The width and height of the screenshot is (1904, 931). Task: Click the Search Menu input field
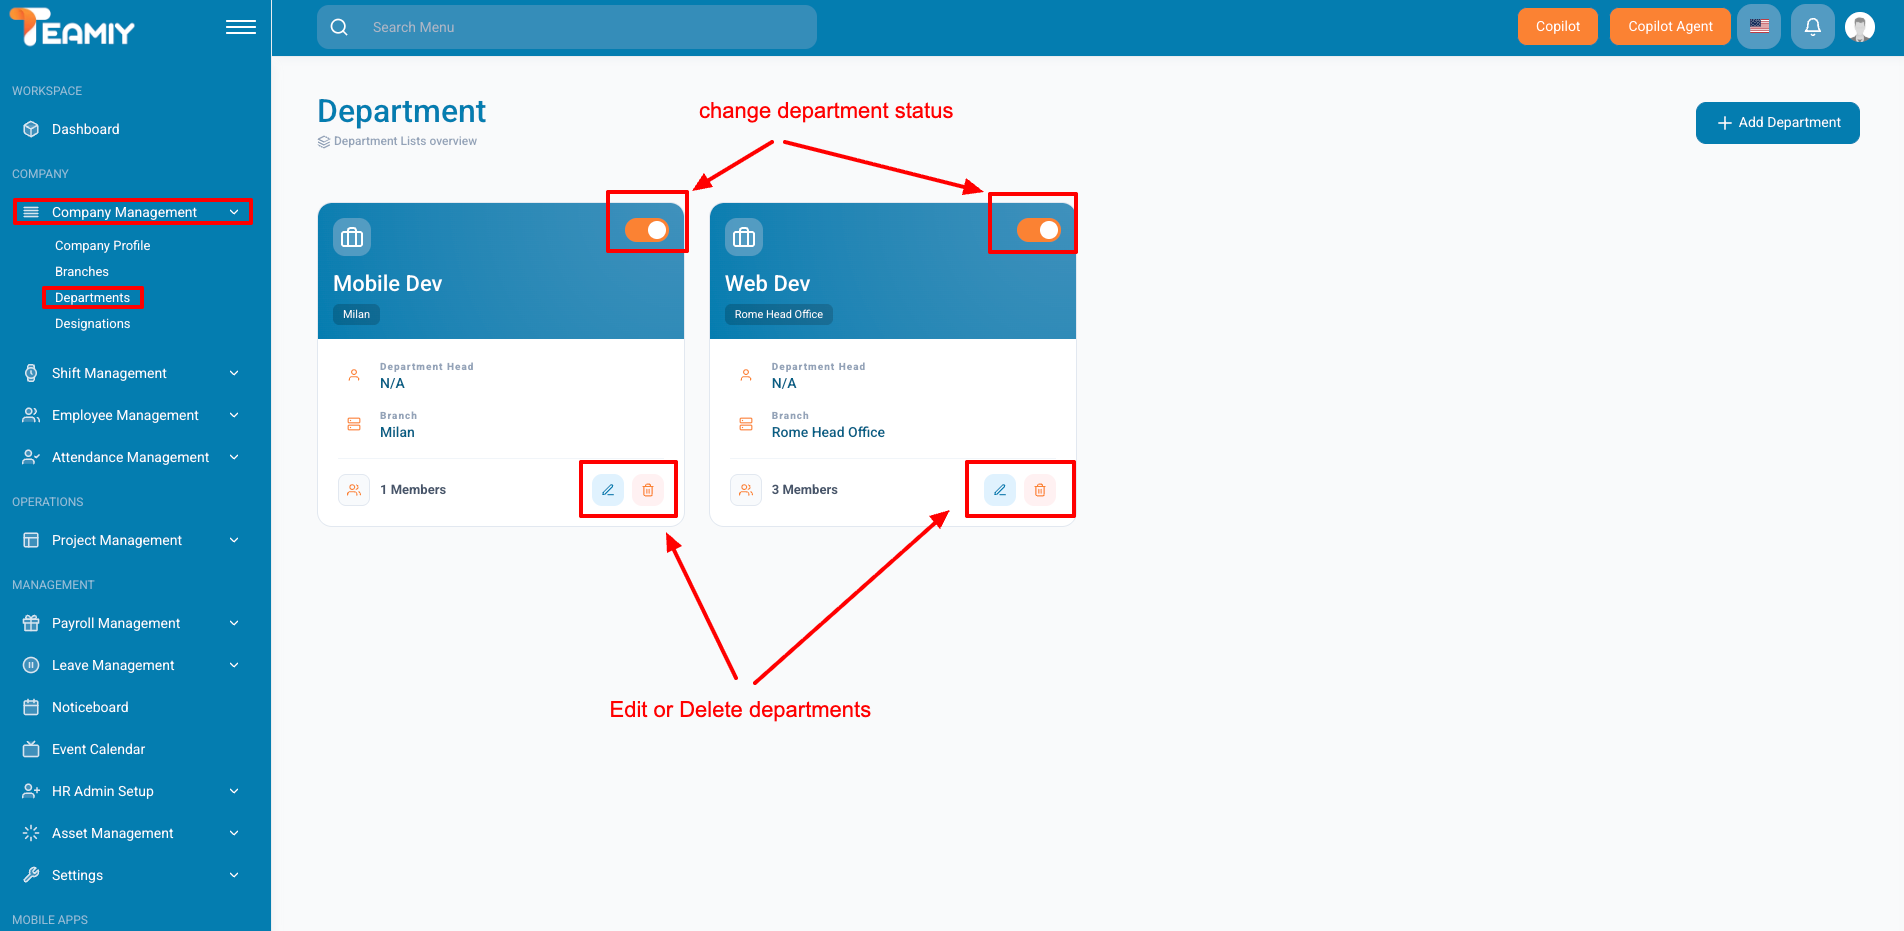pyautogui.click(x=580, y=27)
